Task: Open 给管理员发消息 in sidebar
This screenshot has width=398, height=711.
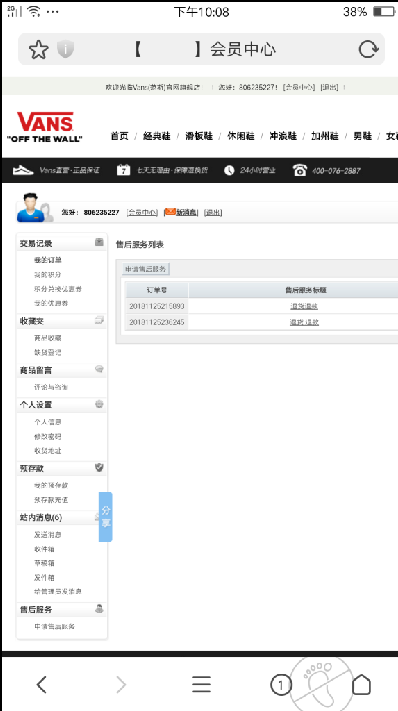Action: point(58,592)
